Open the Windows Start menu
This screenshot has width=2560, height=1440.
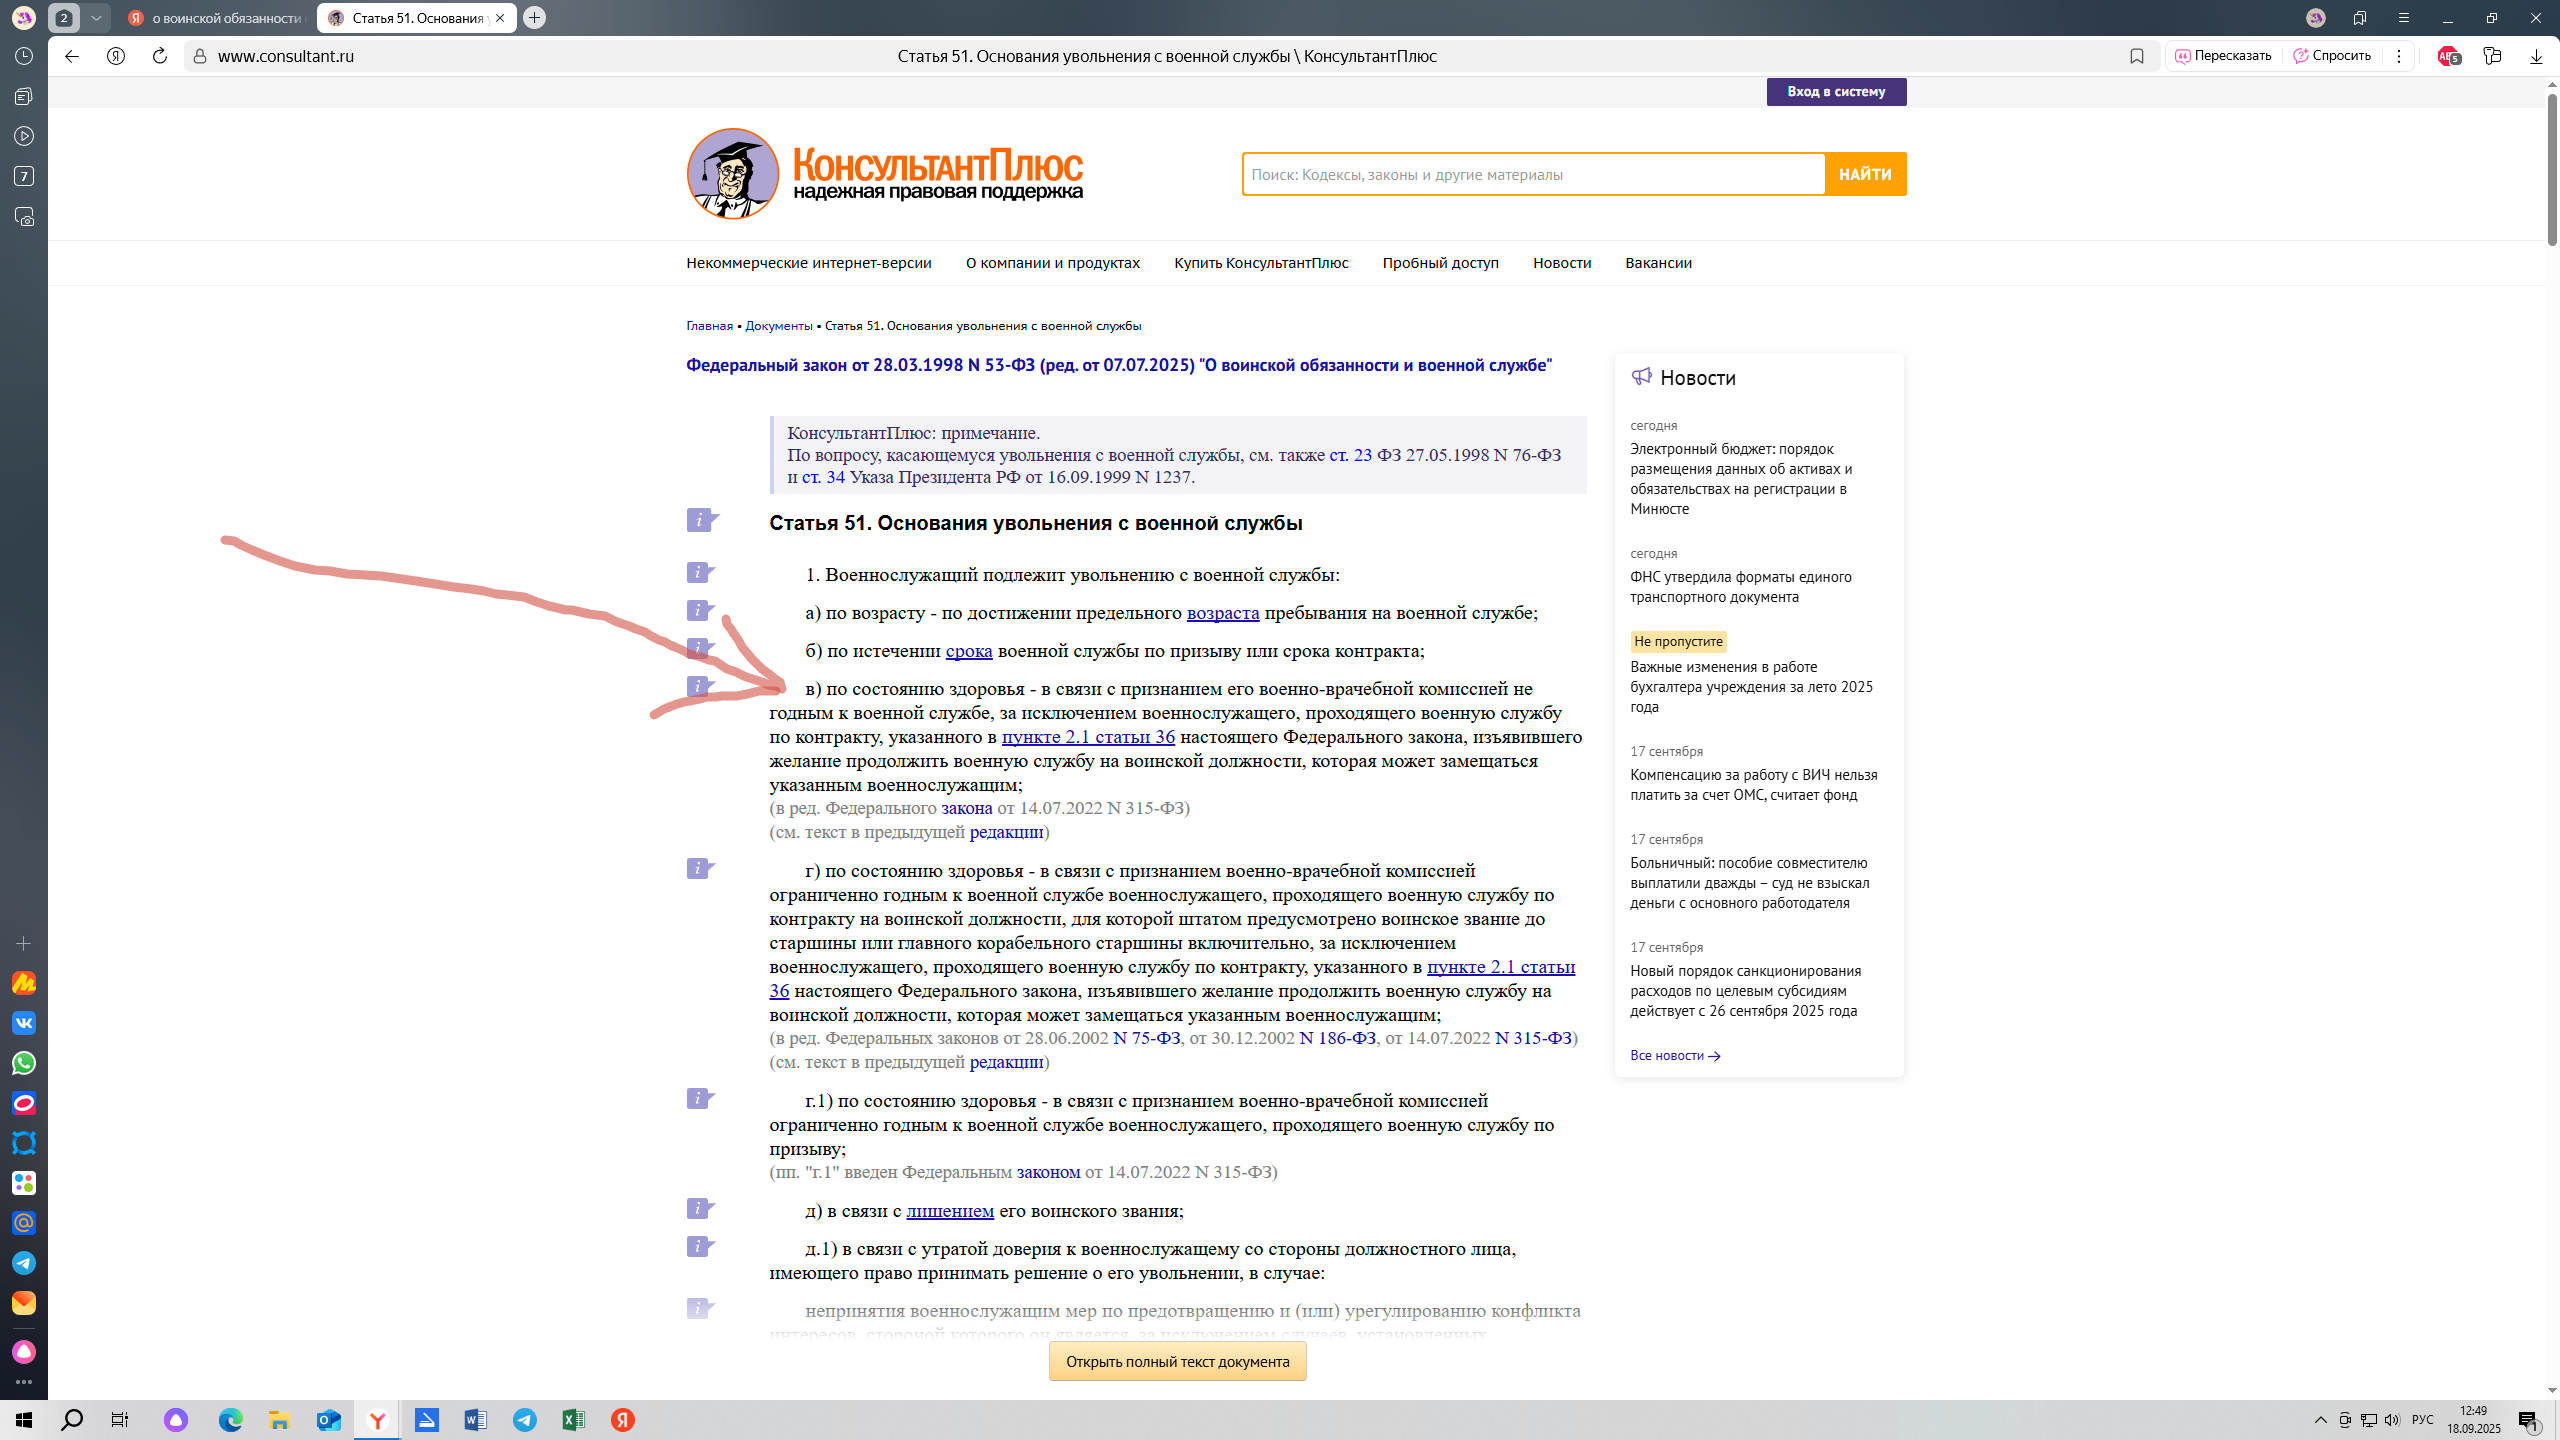click(24, 1420)
